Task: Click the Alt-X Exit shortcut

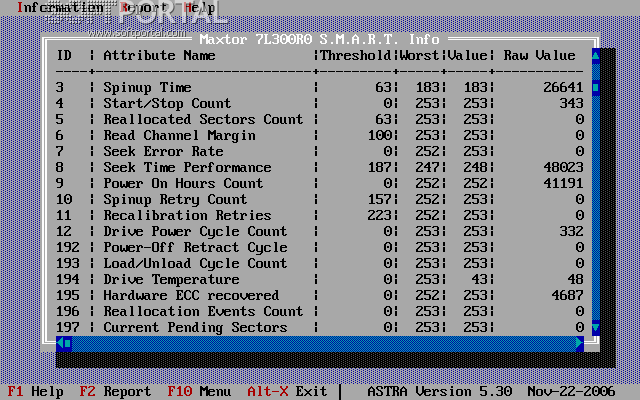Action: pyautogui.click(x=287, y=391)
